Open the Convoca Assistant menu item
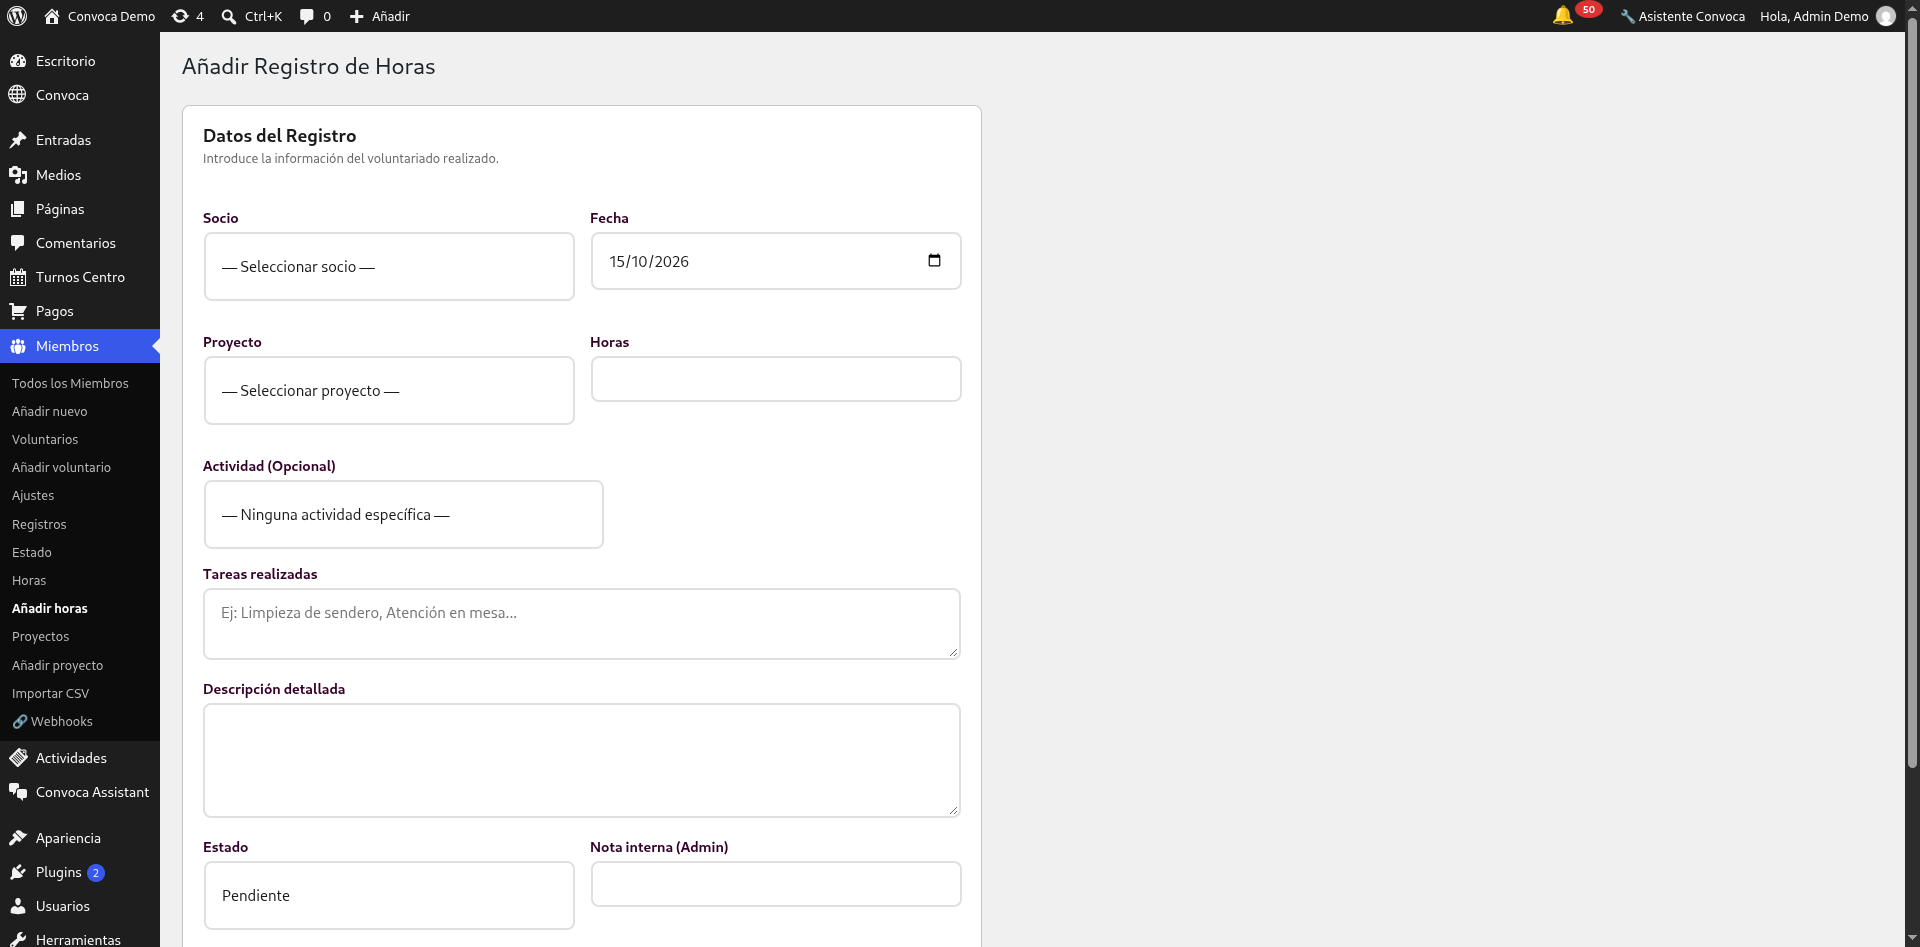This screenshot has width=1920, height=947. coord(80,792)
